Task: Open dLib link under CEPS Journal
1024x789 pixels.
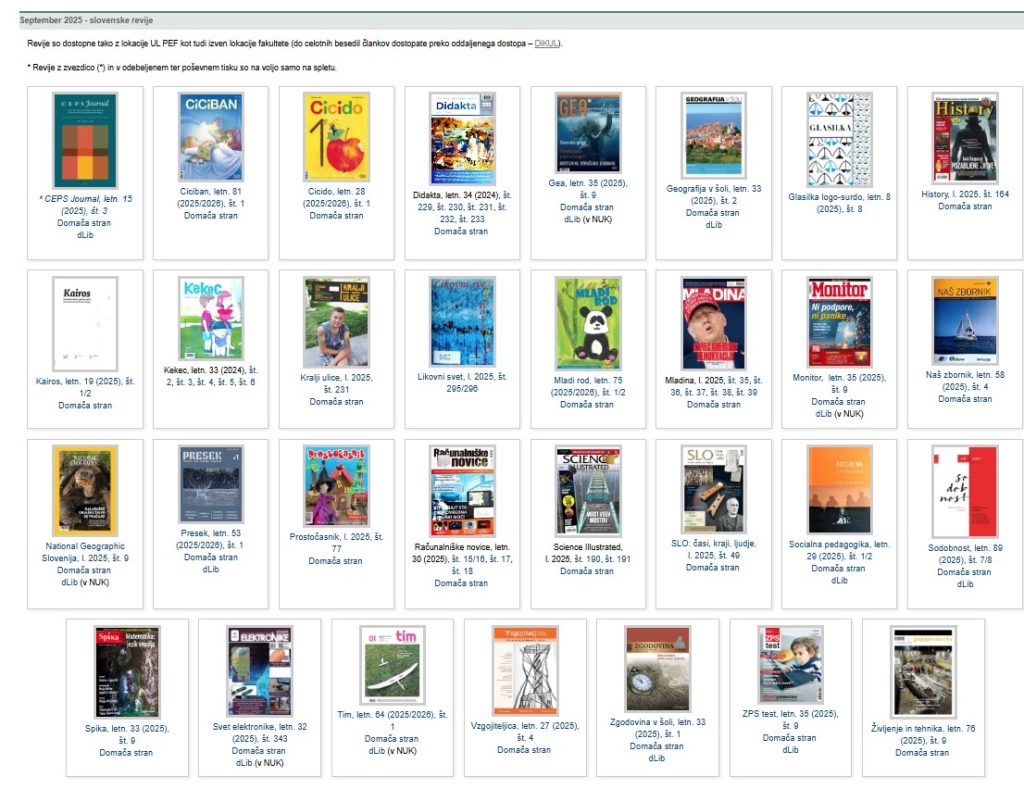Action: (x=85, y=234)
